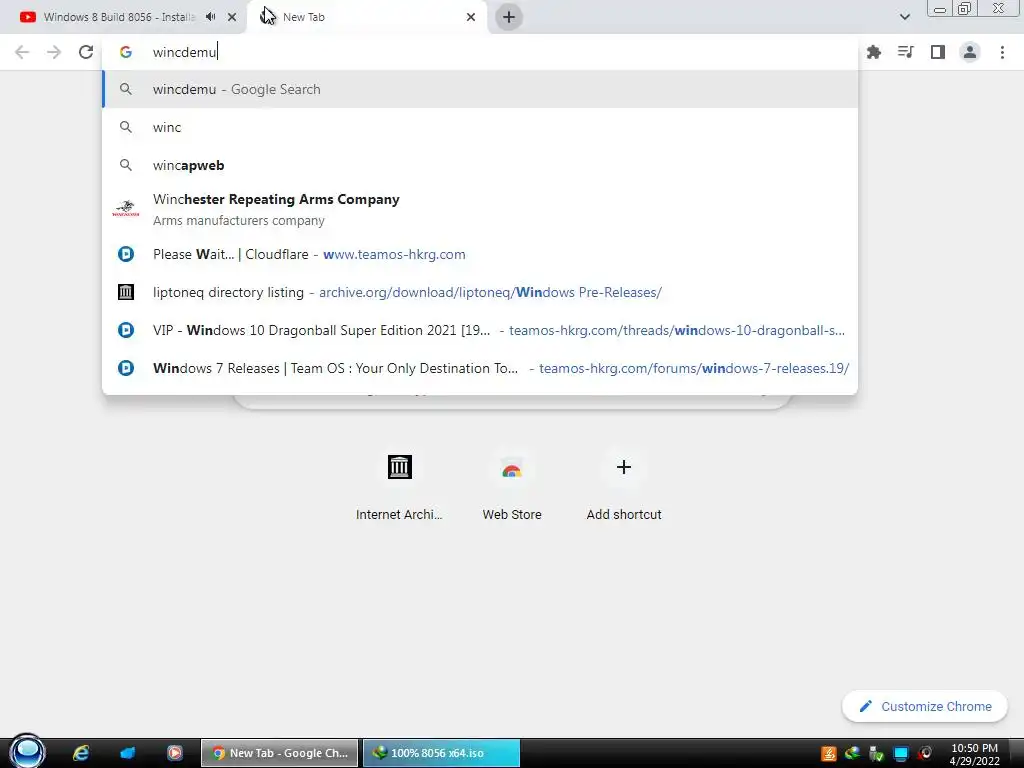Open 'Windows 7 Releases | Team OS' suggestion

[480, 368]
